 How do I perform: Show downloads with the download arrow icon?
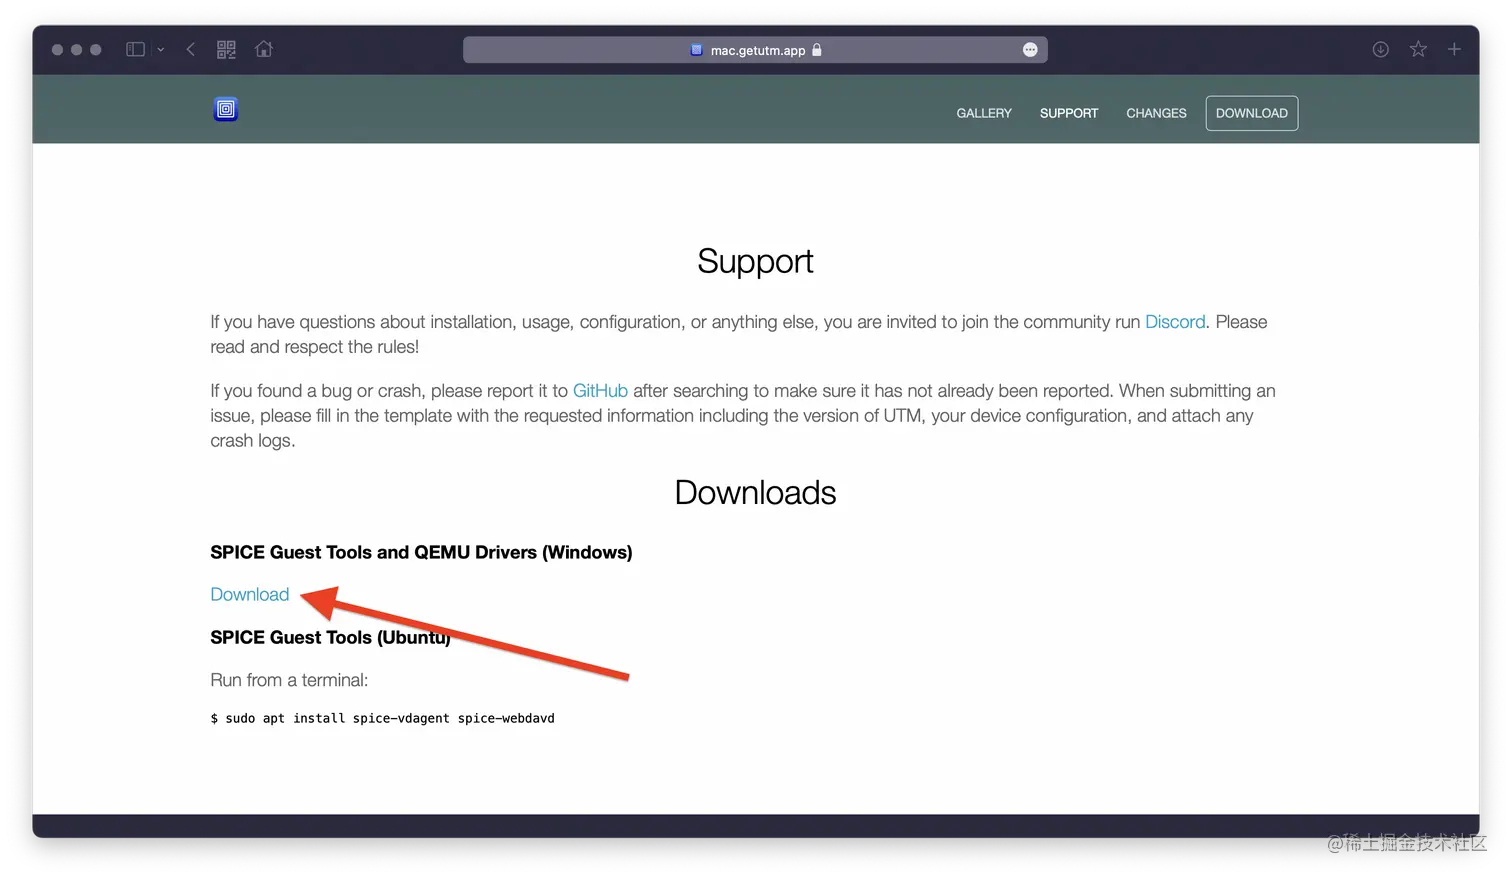coord(1381,49)
